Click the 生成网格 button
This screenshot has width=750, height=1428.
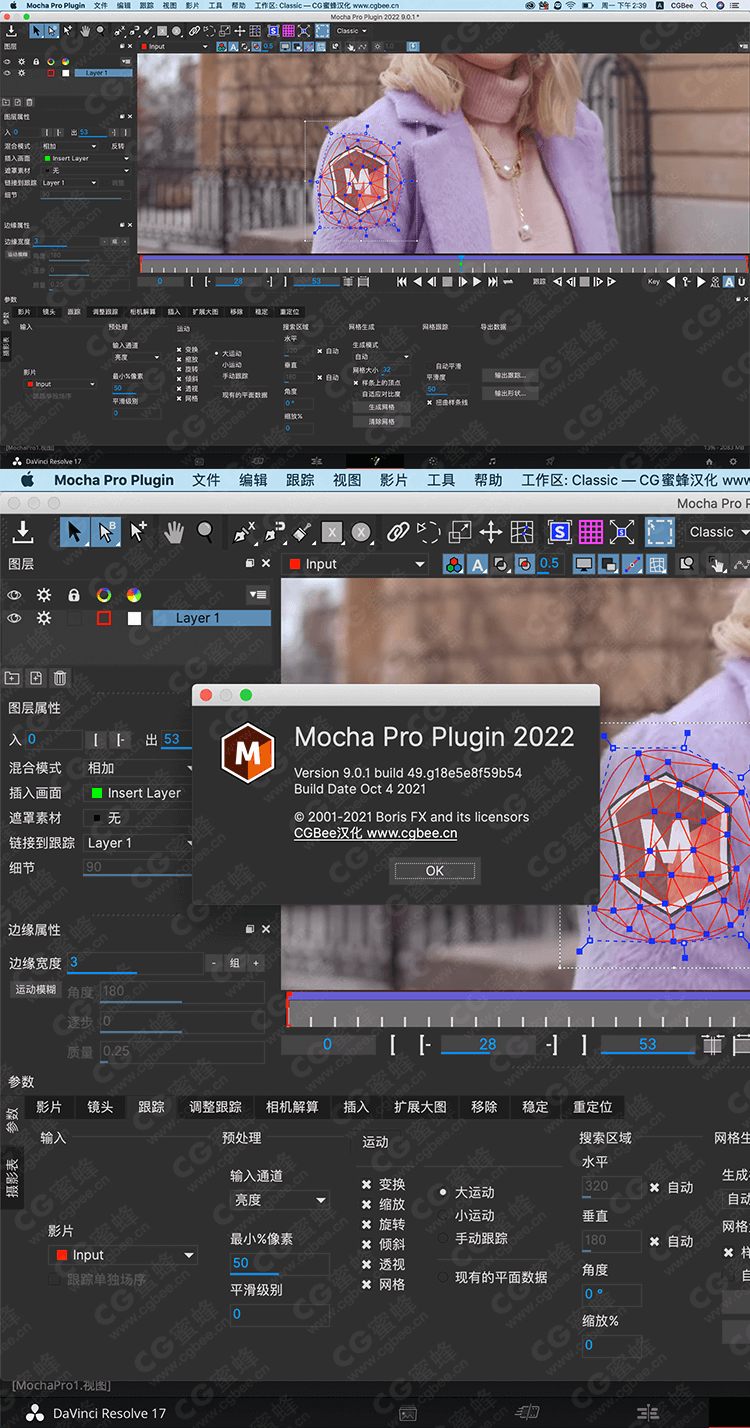pyautogui.click(x=381, y=407)
